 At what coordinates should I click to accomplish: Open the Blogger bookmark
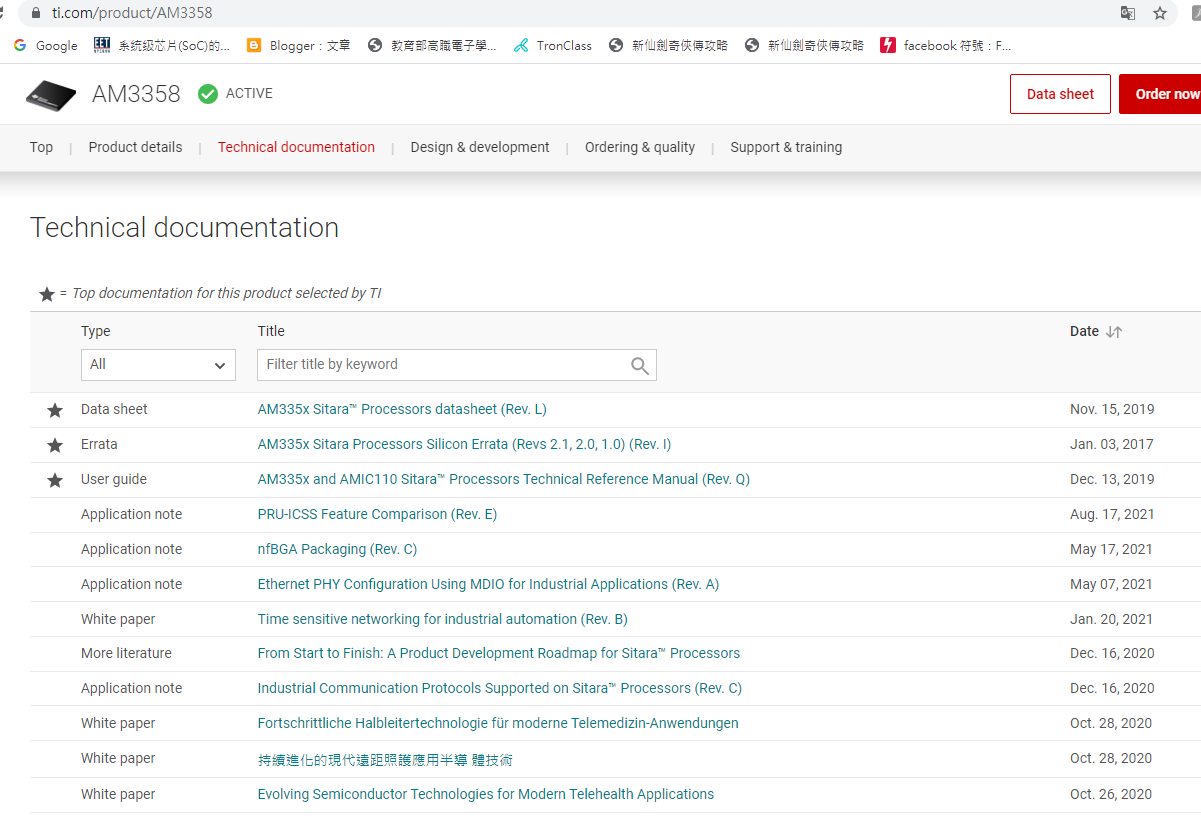tap(297, 45)
